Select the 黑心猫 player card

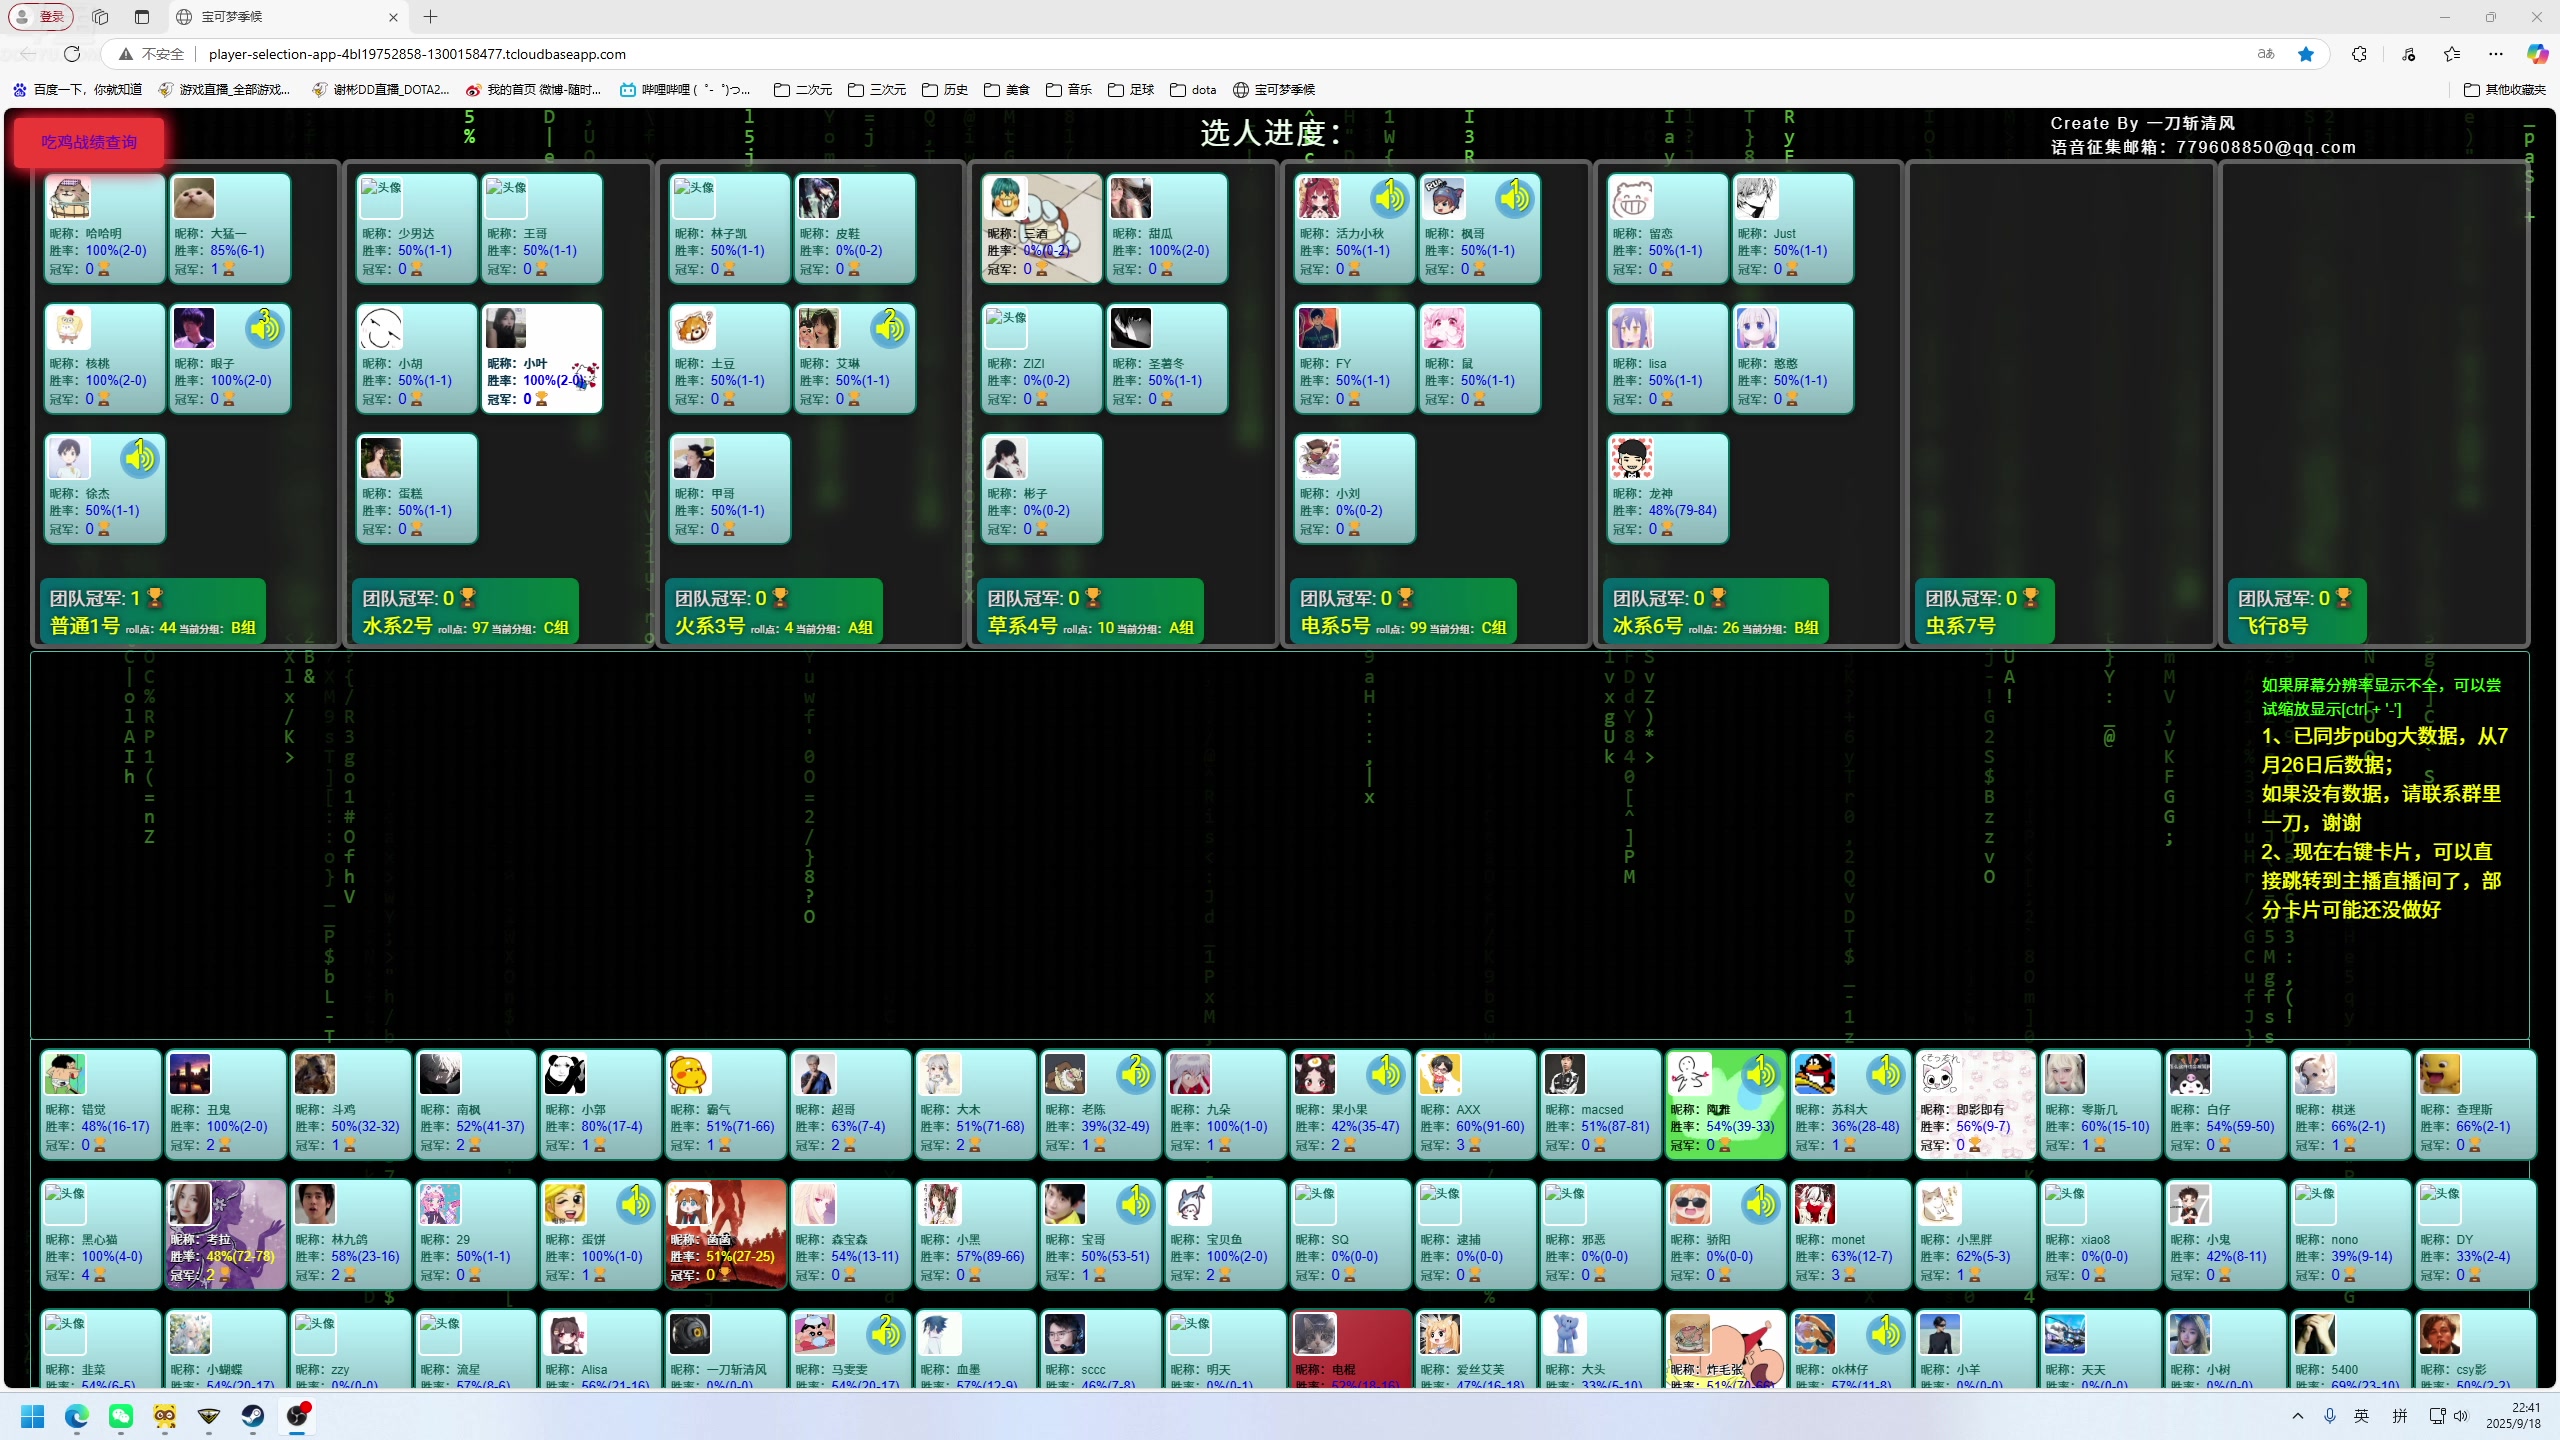101,1235
